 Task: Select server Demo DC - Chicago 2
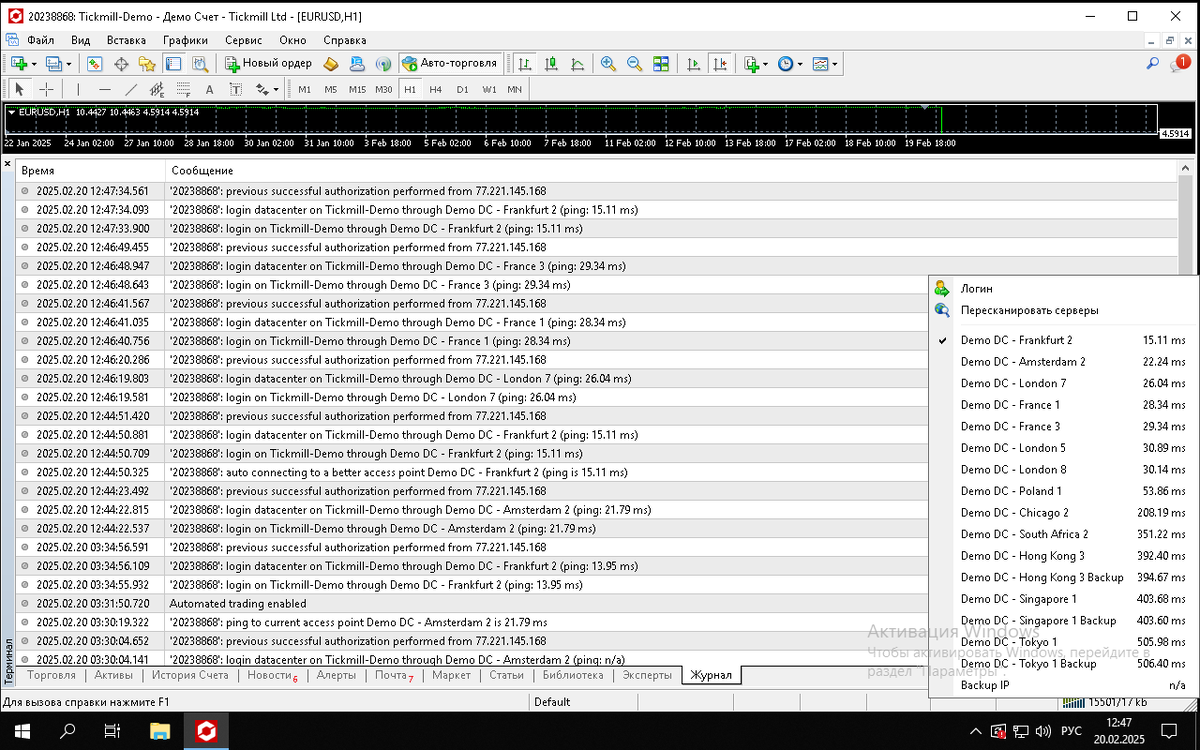1062,512
